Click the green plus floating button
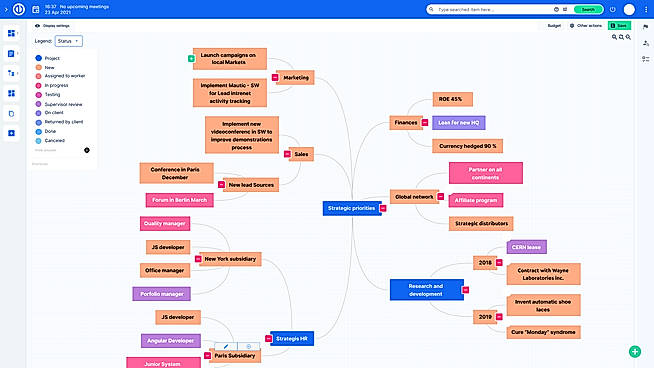 pos(635,352)
